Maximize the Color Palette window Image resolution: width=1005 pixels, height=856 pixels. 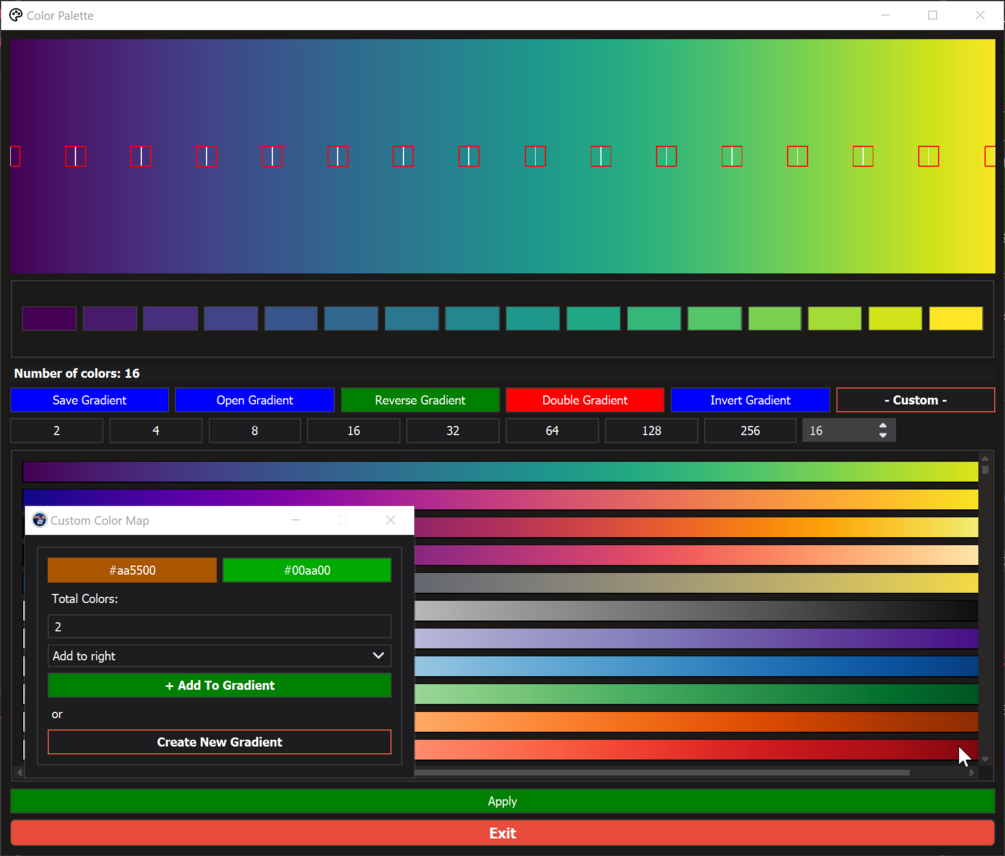pyautogui.click(x=933, y=15)
